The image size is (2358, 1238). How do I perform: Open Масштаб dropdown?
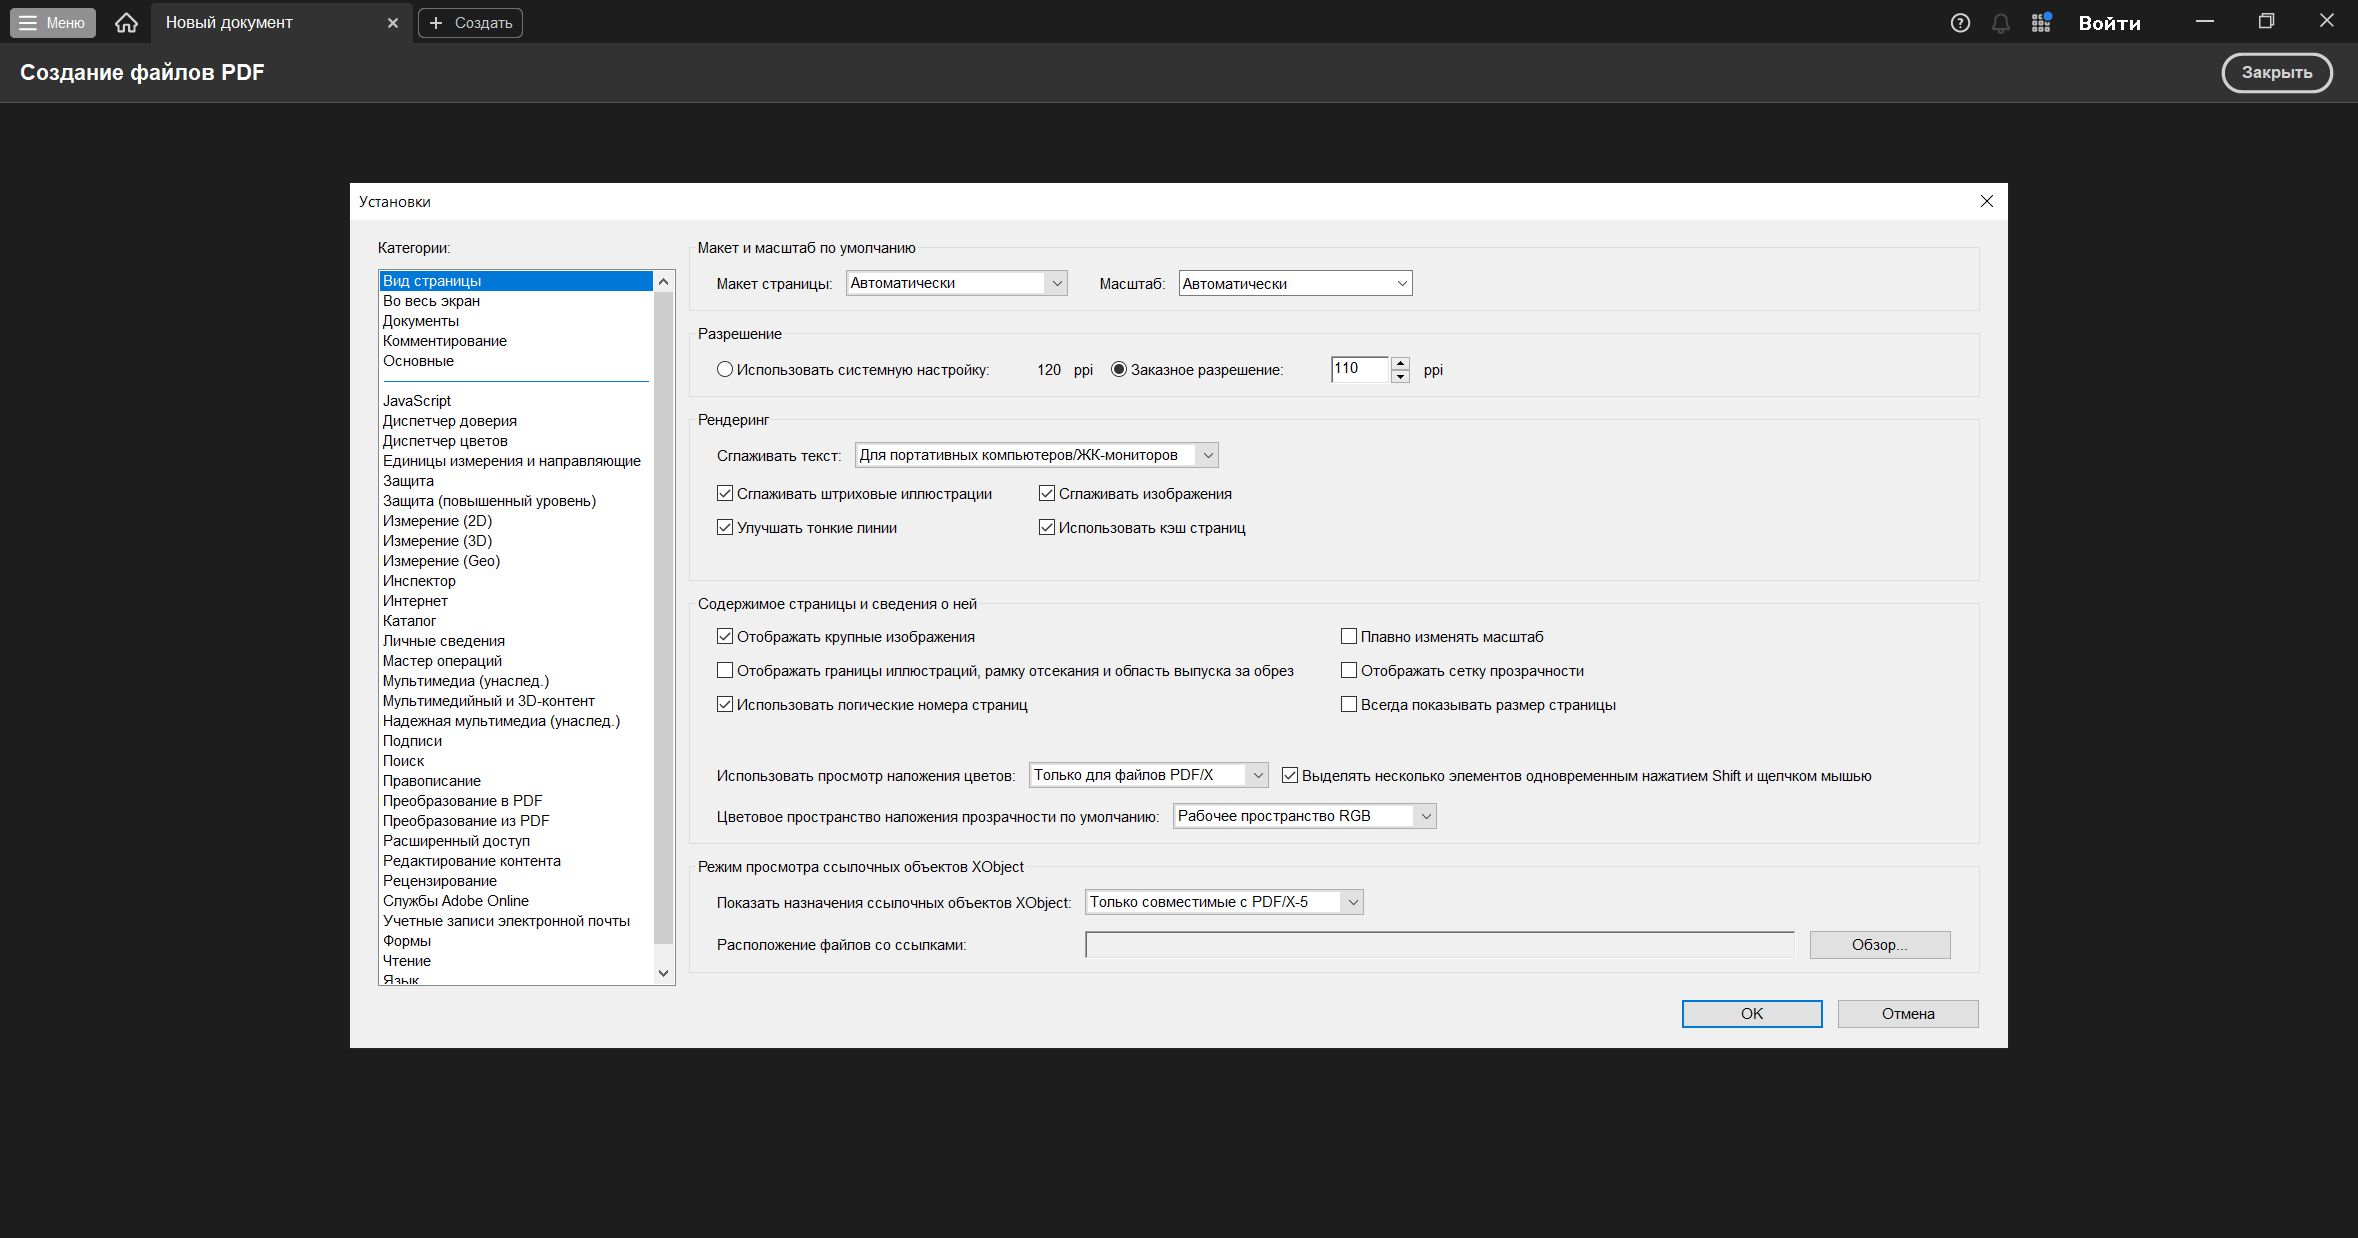tap(1295, 283)
